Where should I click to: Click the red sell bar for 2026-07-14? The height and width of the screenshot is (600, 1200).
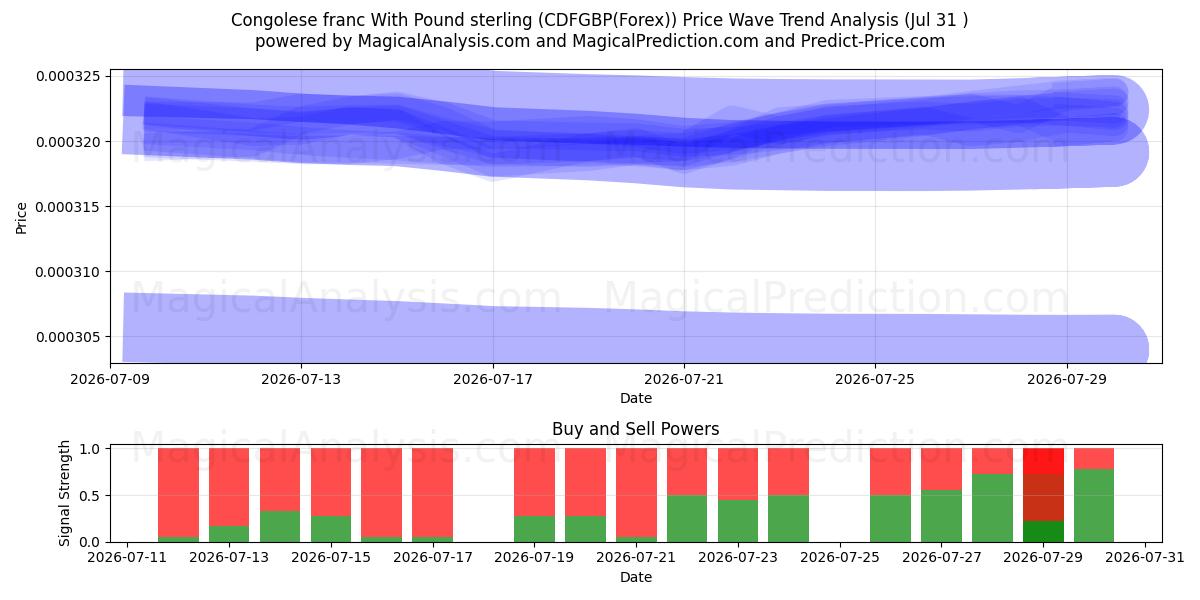pos(280,480)
